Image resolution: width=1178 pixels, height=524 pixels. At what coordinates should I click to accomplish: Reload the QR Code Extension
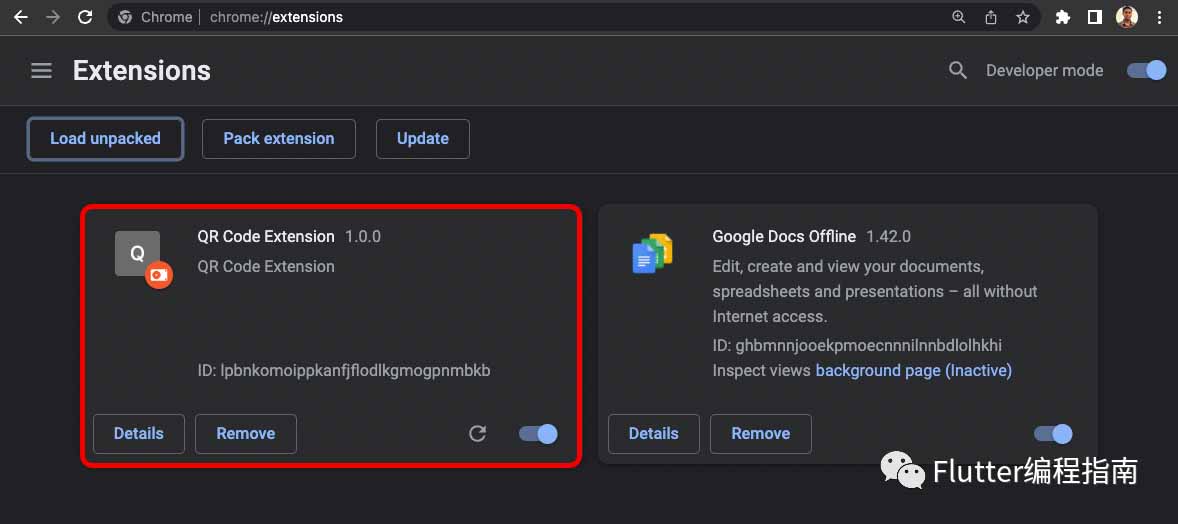(x=478, y=434)
